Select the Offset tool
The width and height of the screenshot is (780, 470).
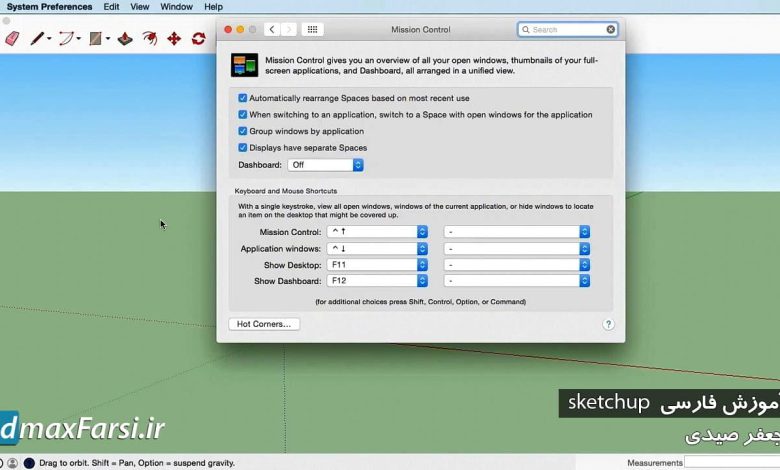[150, 39]
